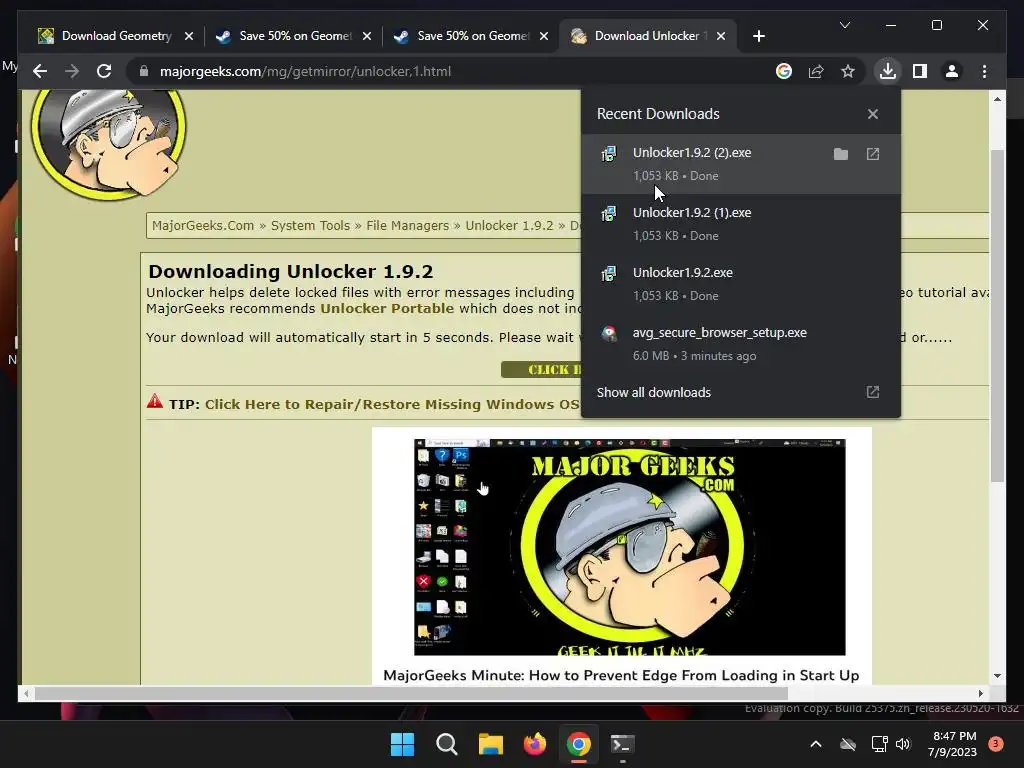Close the first Save 50% on Geometry tab

click(x=367, y=36)
